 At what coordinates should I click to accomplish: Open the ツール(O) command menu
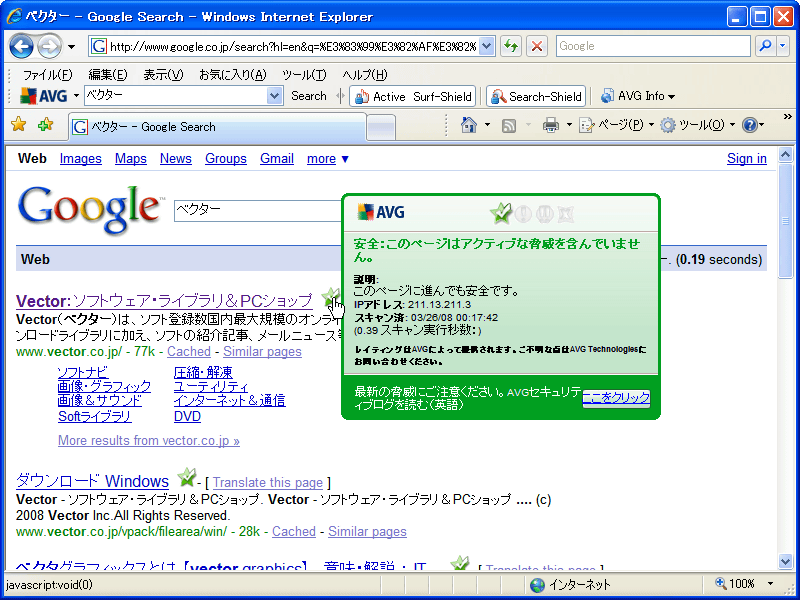click(x=697, y=125)
